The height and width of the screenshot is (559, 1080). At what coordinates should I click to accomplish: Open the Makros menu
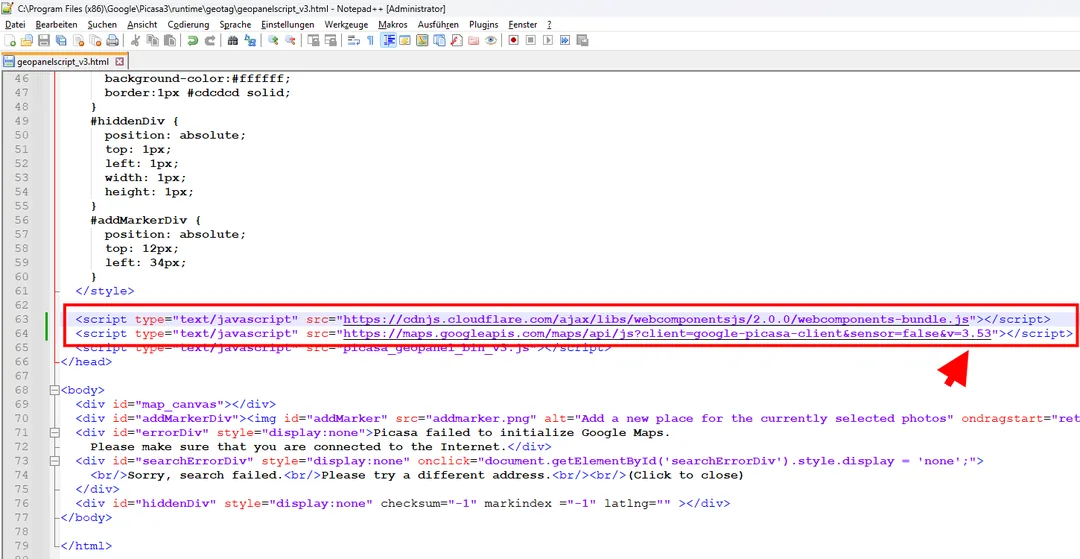[393, 25]
